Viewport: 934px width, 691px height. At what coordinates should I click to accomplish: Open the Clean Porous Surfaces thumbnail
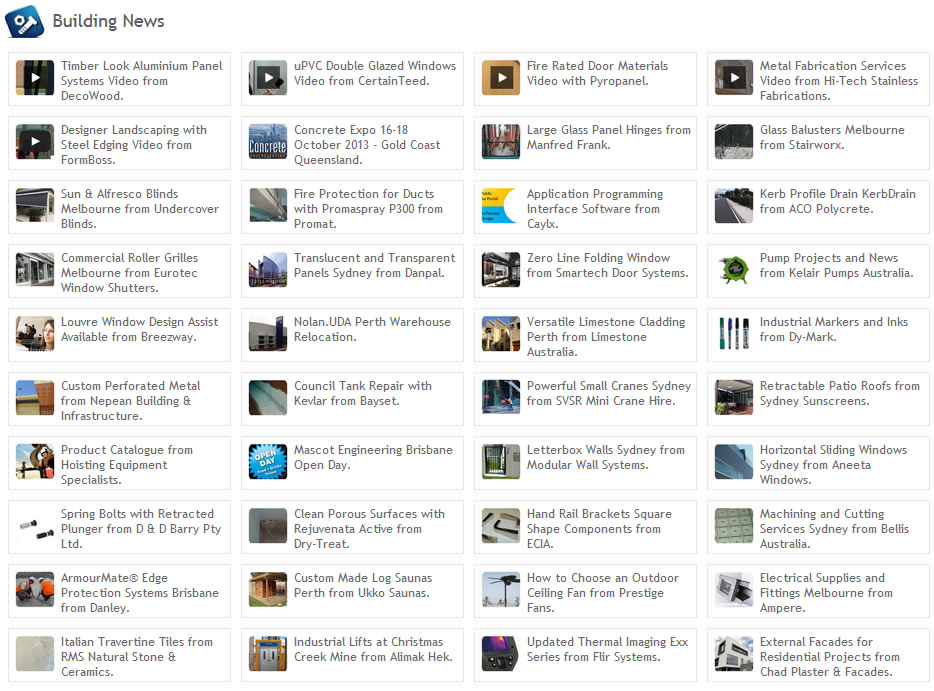pos(268,526)
